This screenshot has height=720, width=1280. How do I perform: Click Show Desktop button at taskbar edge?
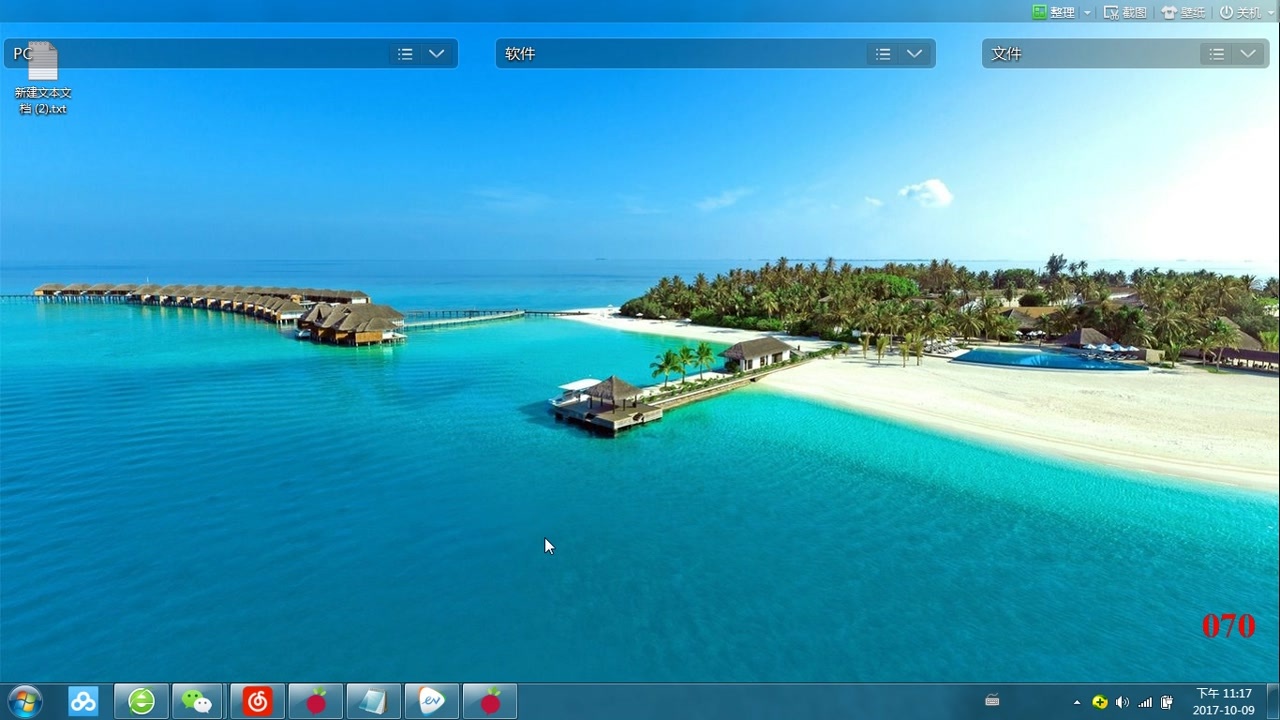click(1272, 701)
